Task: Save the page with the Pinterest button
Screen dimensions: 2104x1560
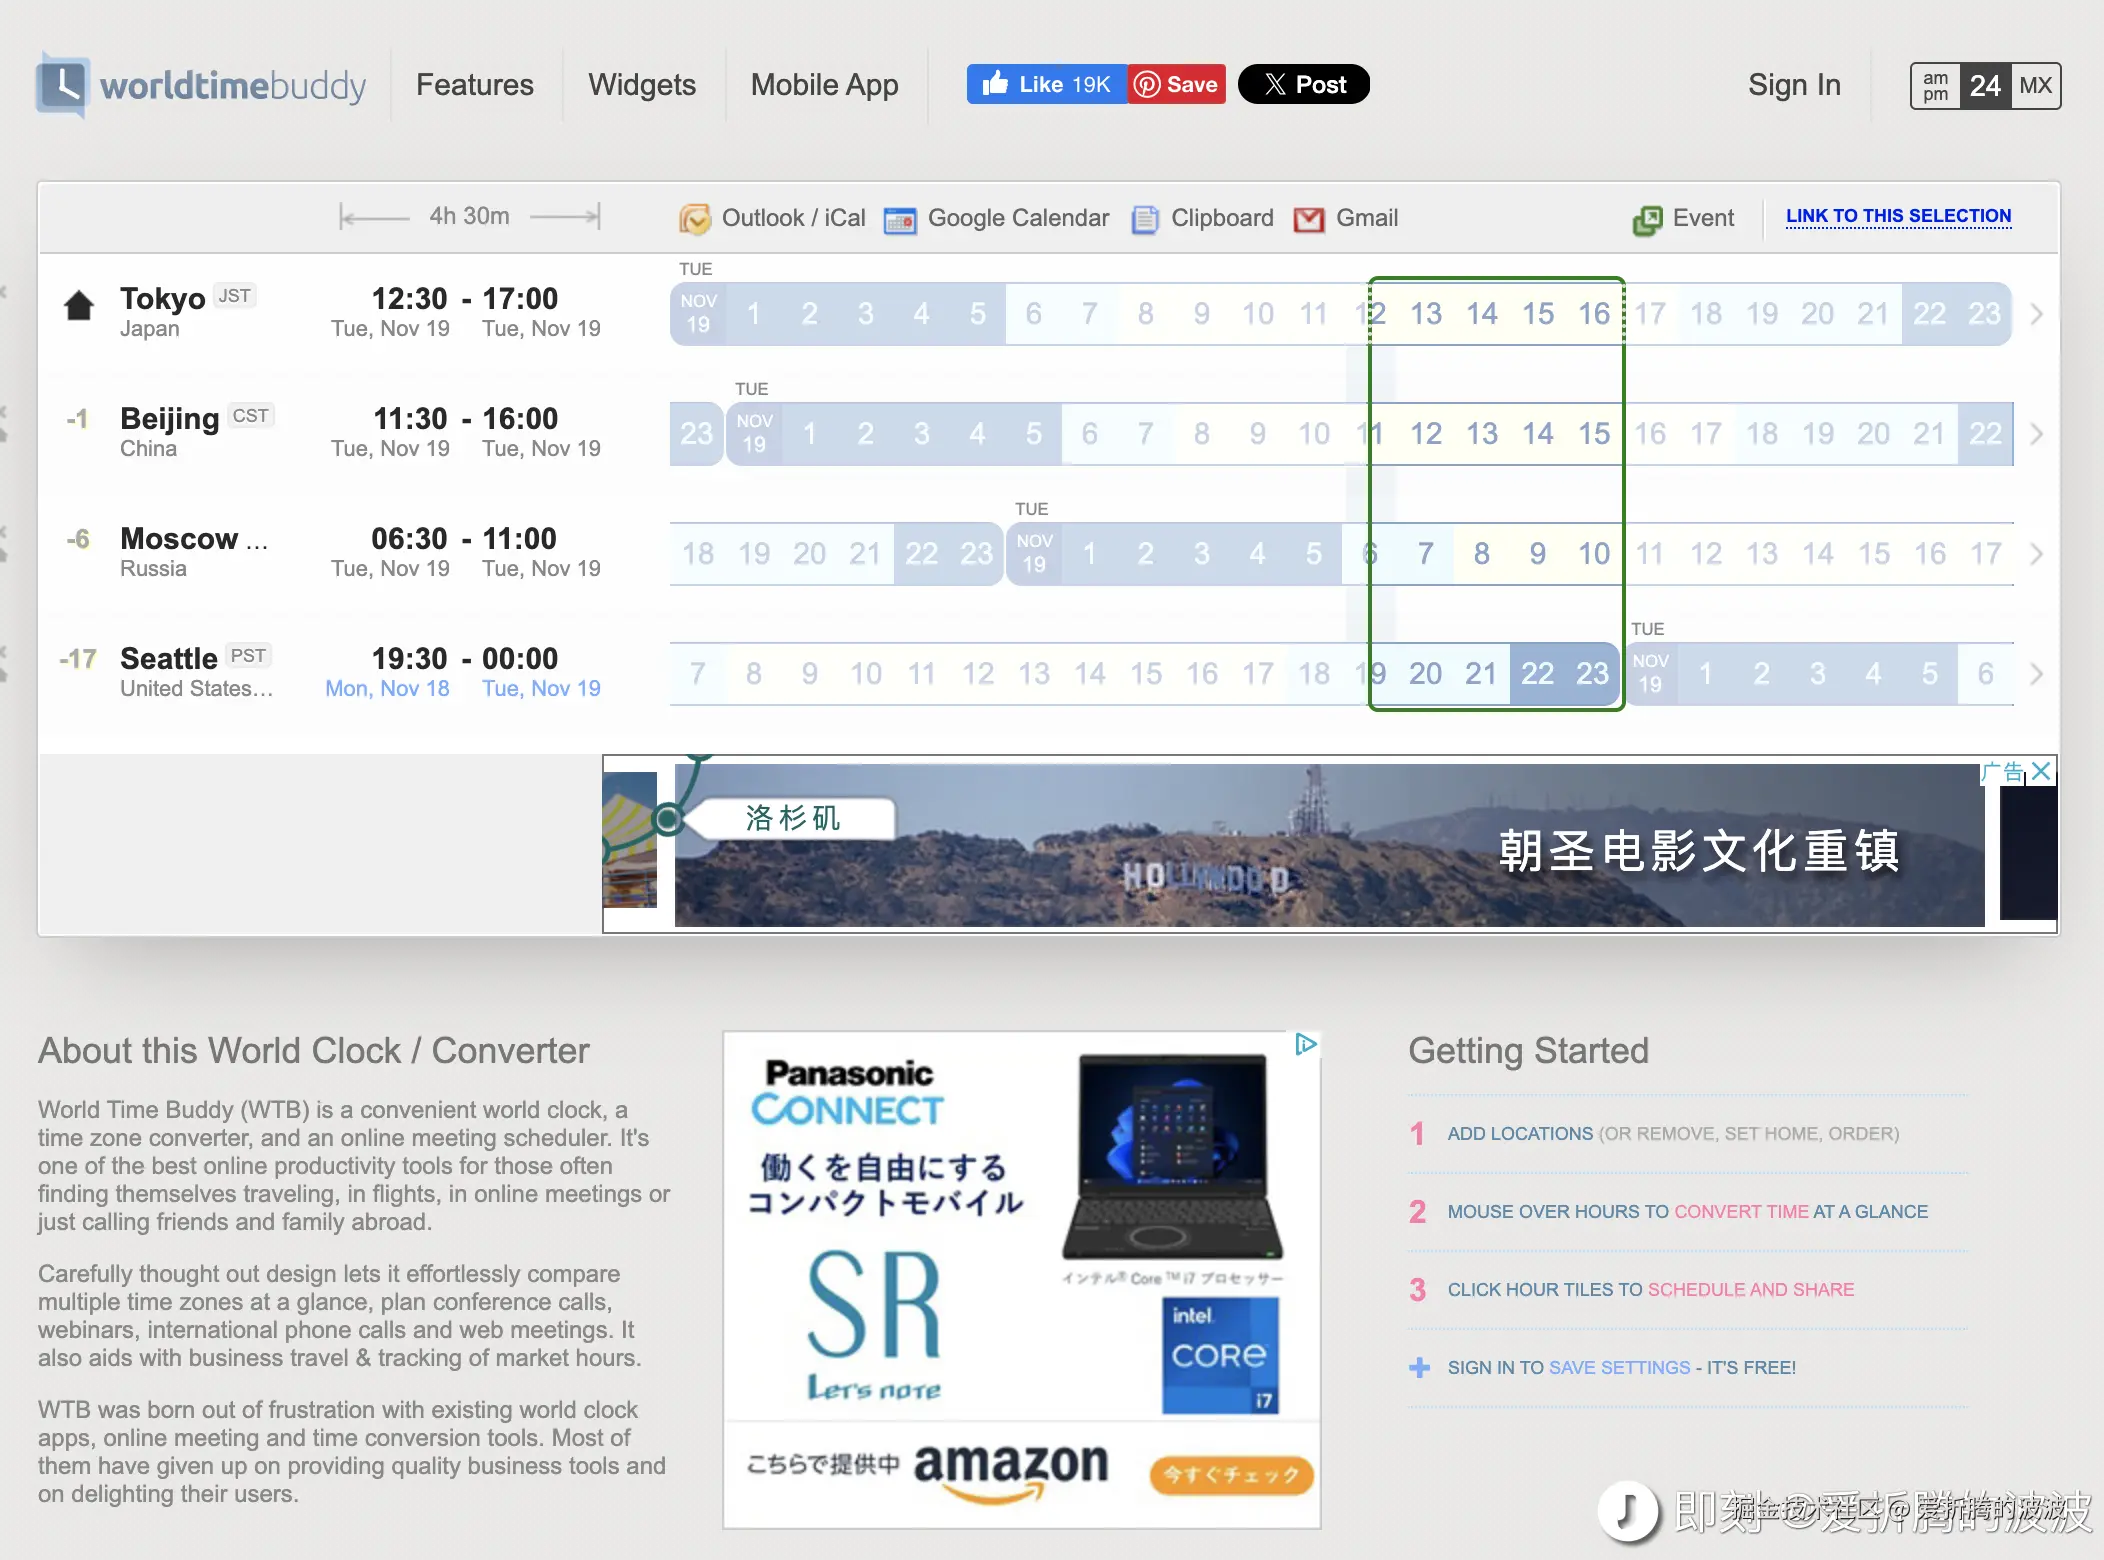Action: (1177, 84)
